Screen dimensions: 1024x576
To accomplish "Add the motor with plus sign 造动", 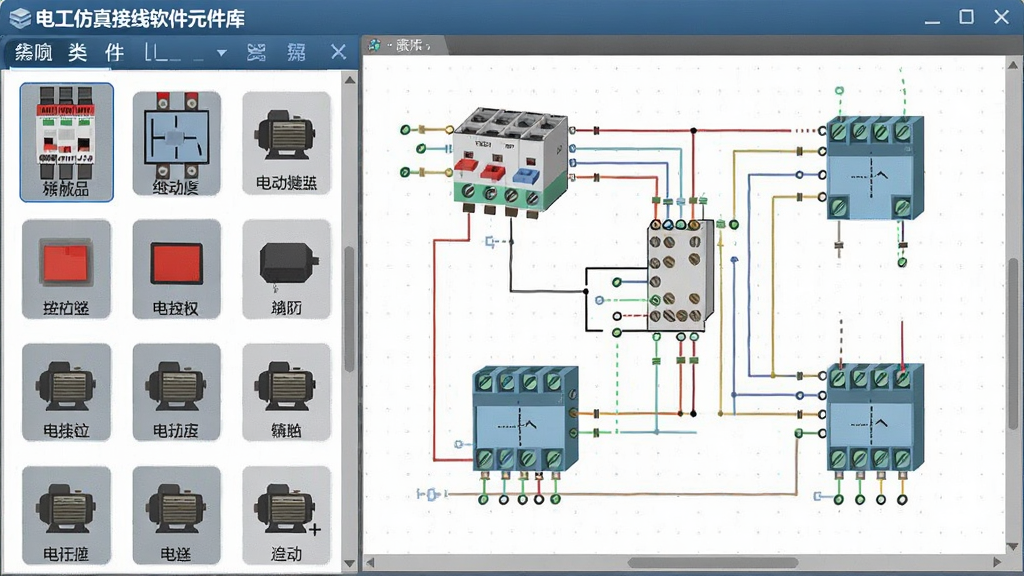I will tap(287, 515).
